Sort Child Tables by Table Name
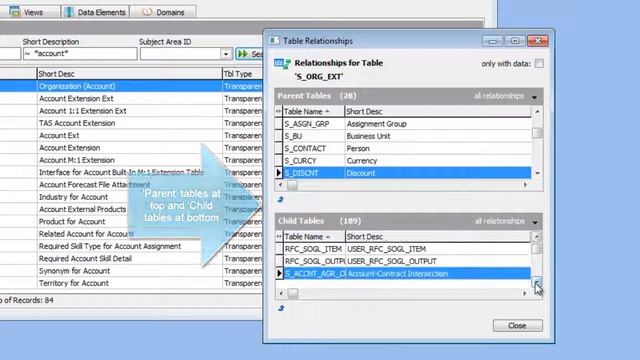This screenshot has width=640, height=360. 314,236
